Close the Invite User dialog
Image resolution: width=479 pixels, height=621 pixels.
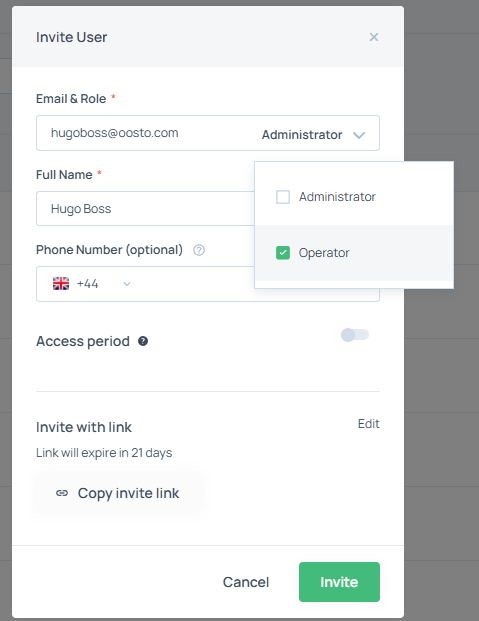(x=374, y=37)
